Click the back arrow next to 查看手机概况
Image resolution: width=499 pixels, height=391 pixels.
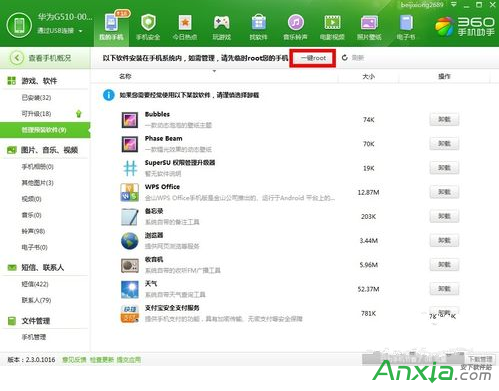tap(17, 58)
